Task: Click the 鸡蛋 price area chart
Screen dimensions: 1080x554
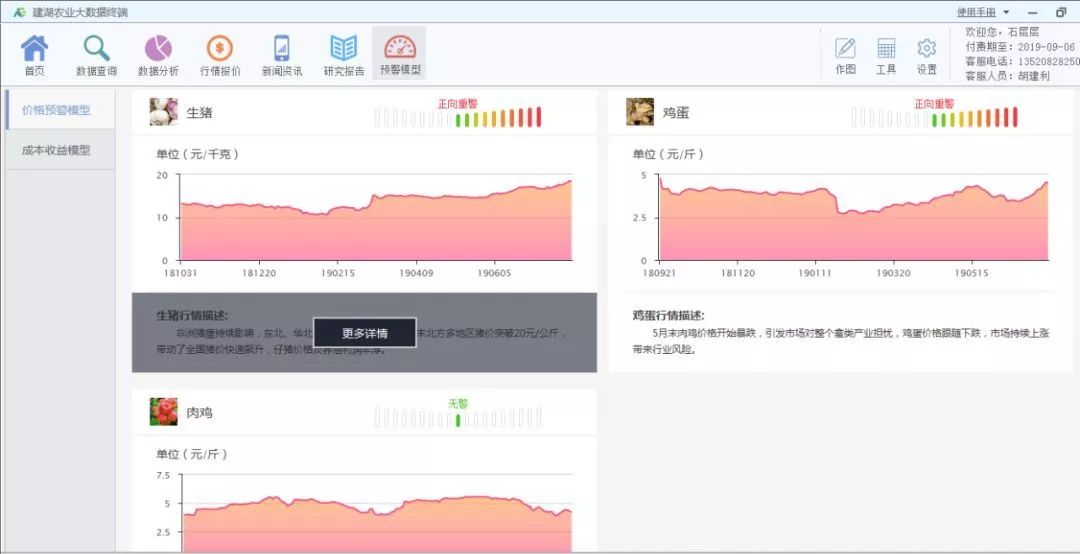Action: [x=853, y=218]
